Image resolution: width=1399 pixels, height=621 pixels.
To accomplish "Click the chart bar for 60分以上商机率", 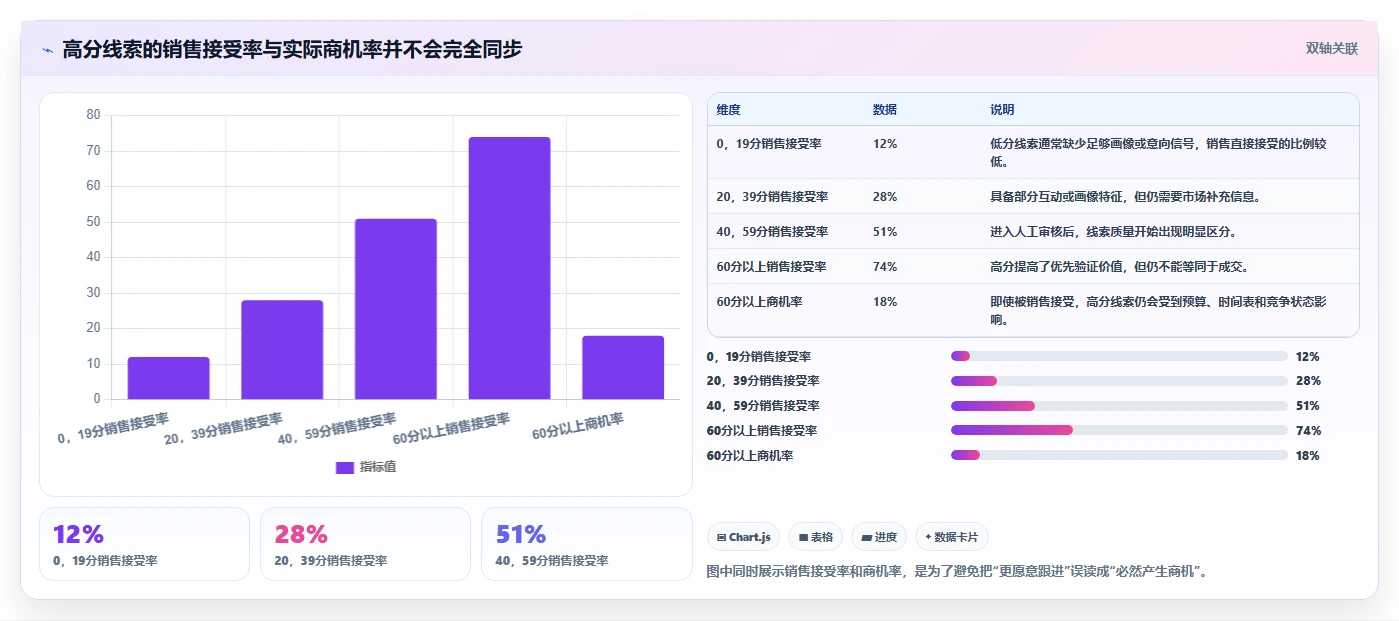I will pos(623,367).
